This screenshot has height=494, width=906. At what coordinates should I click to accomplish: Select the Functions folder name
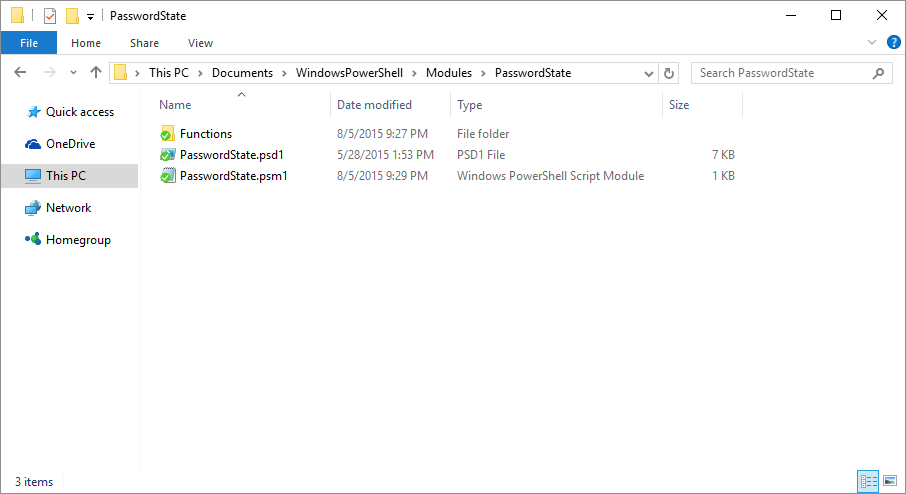(x=206, y=133)
